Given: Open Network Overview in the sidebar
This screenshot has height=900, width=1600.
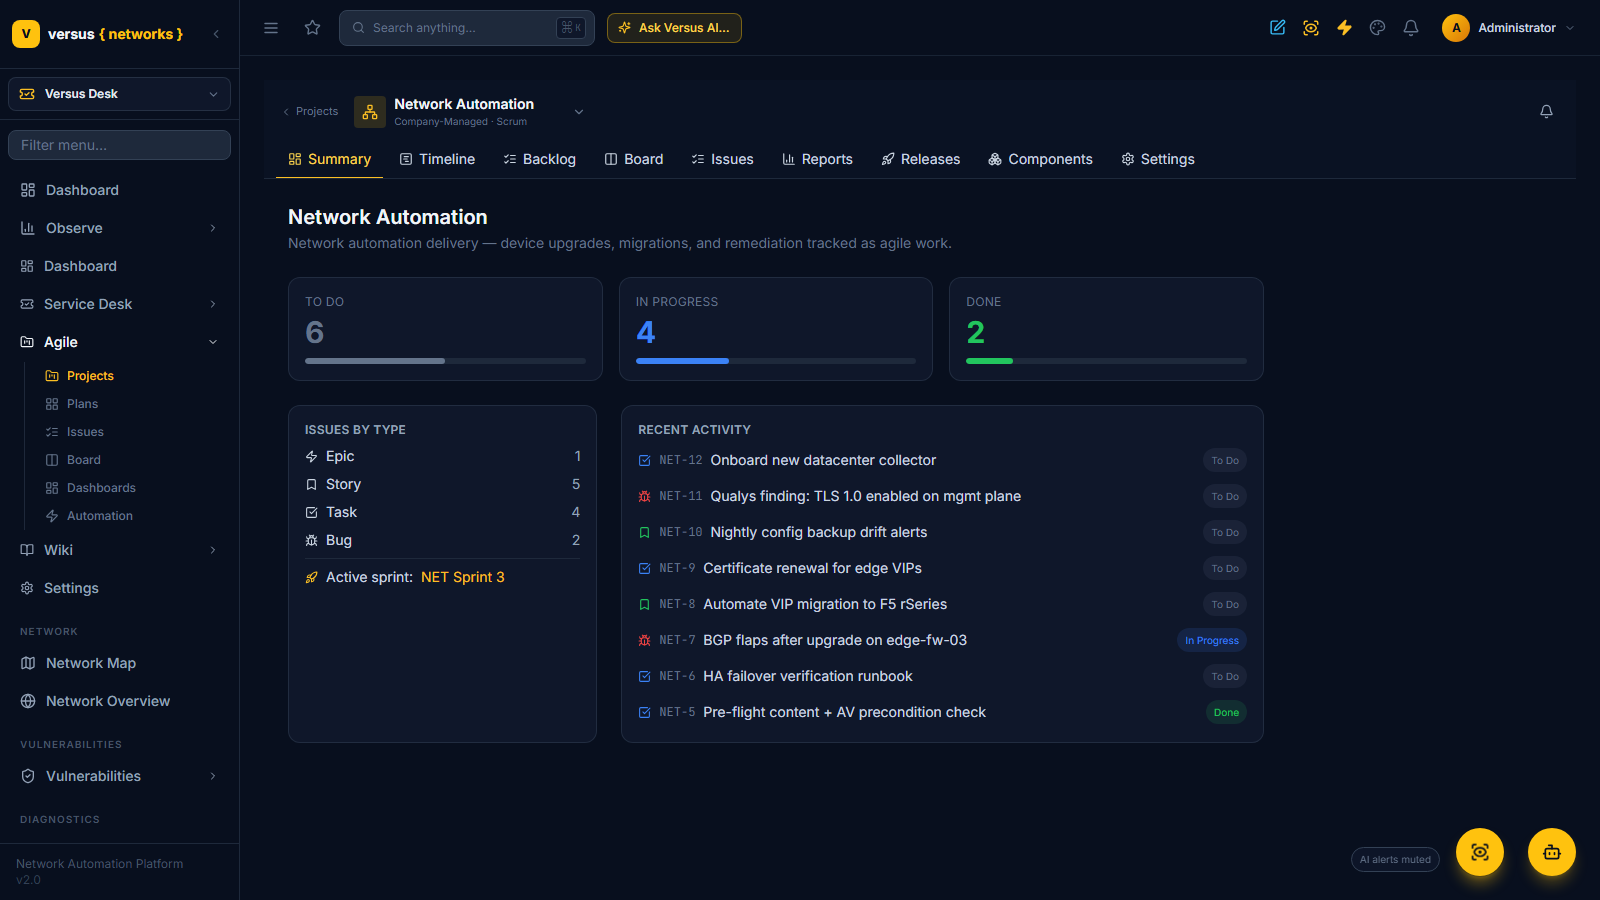Looking at the screenshot, I should [x=119, y=701].
